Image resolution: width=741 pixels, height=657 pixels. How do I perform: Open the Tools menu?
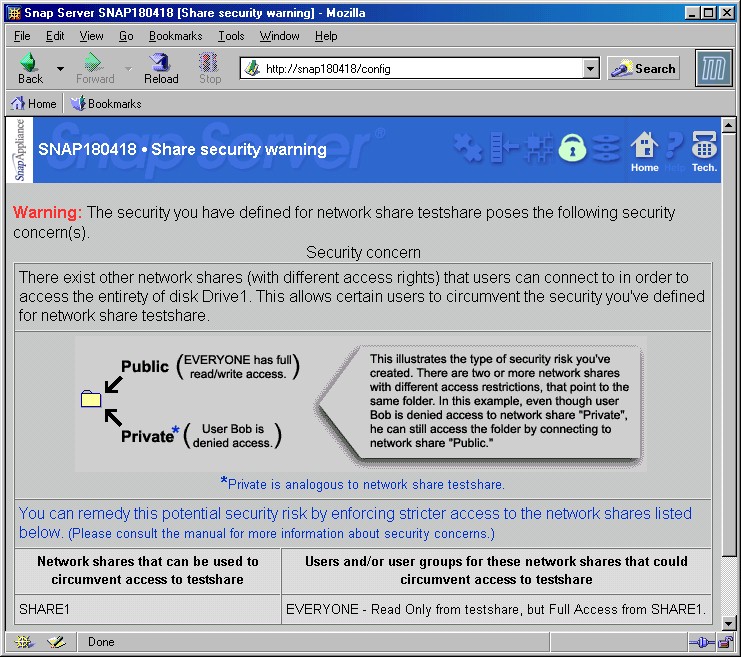tap(231, 36)
